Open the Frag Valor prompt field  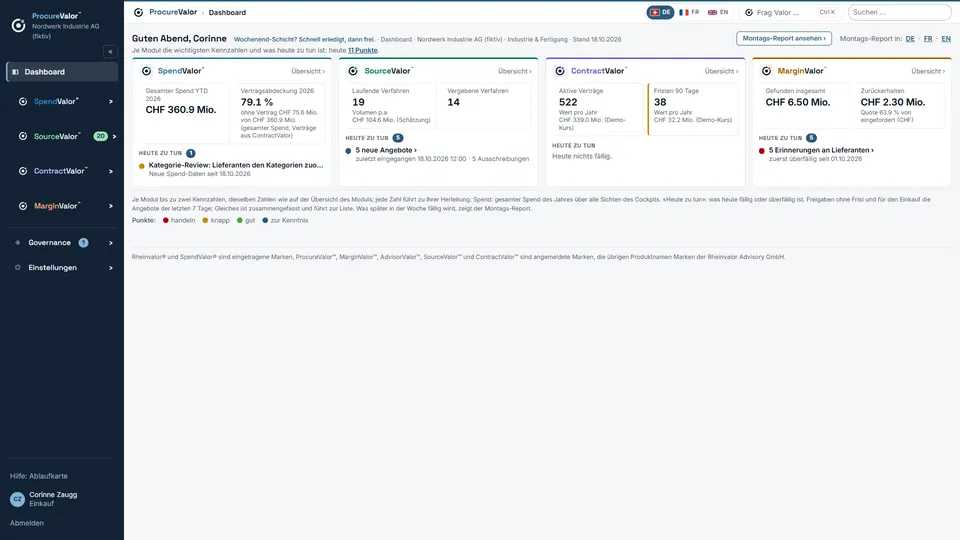tap(792, 12)
